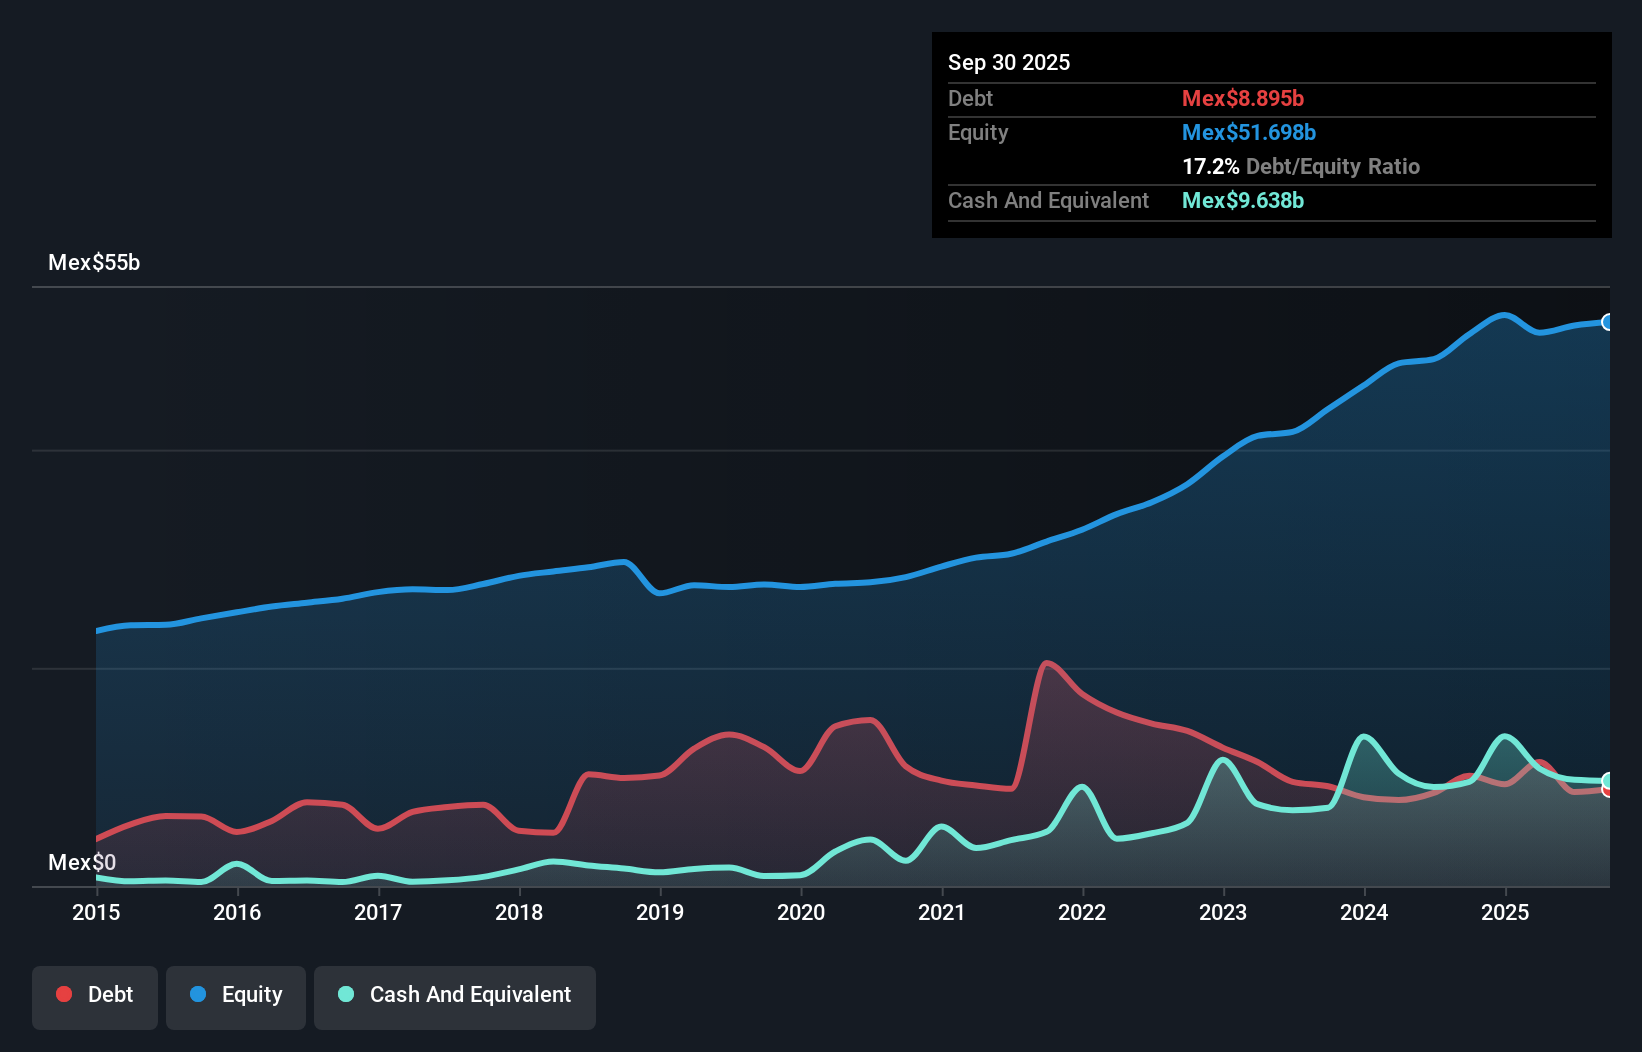This screenshot has height=1052, width=1642.
Task: Select the red Debt legend dot icon
Action: 64,994
